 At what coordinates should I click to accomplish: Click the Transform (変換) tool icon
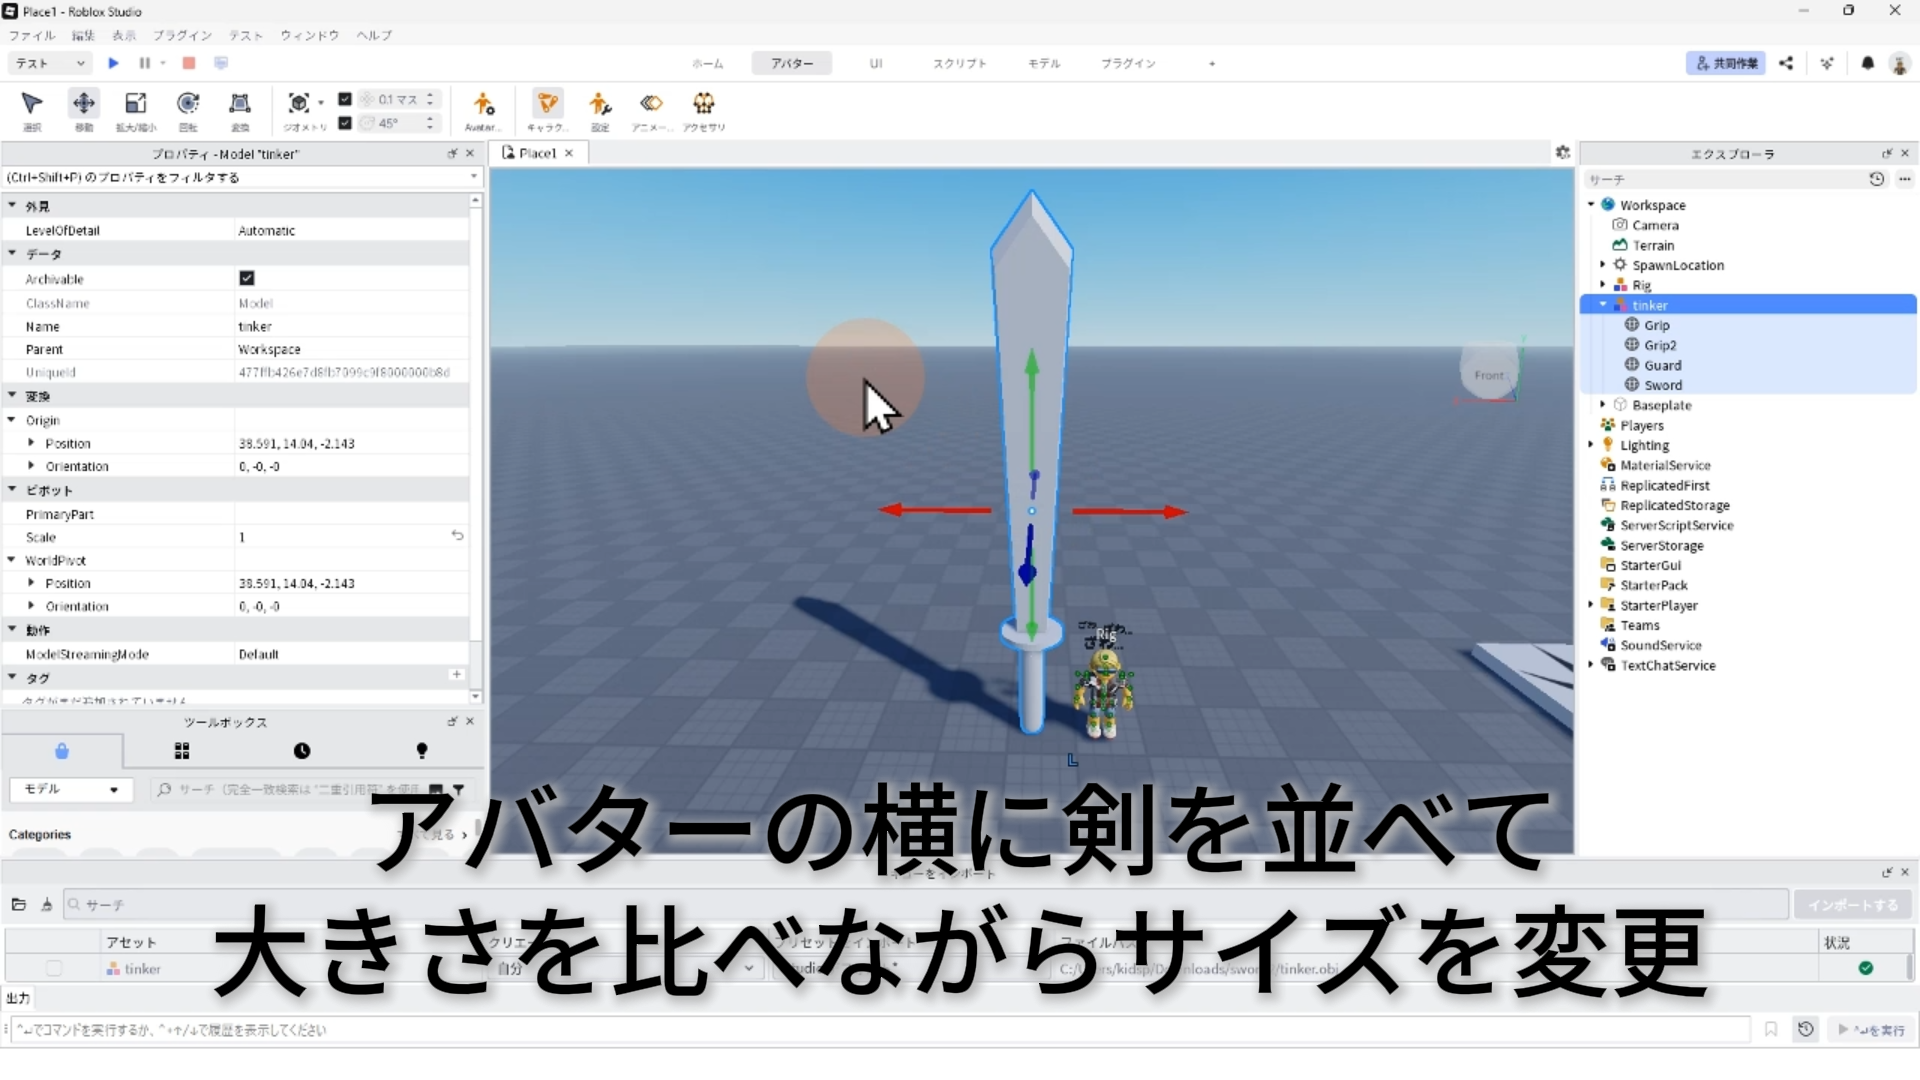click(240, 103)
